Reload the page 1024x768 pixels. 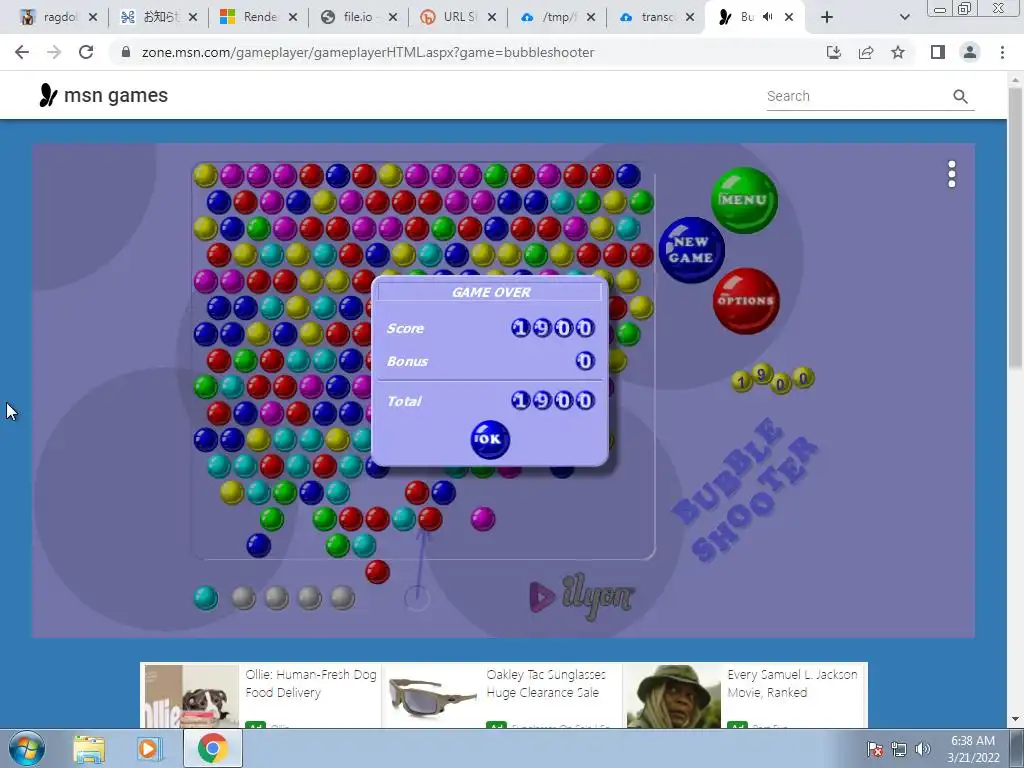point(86,52)
